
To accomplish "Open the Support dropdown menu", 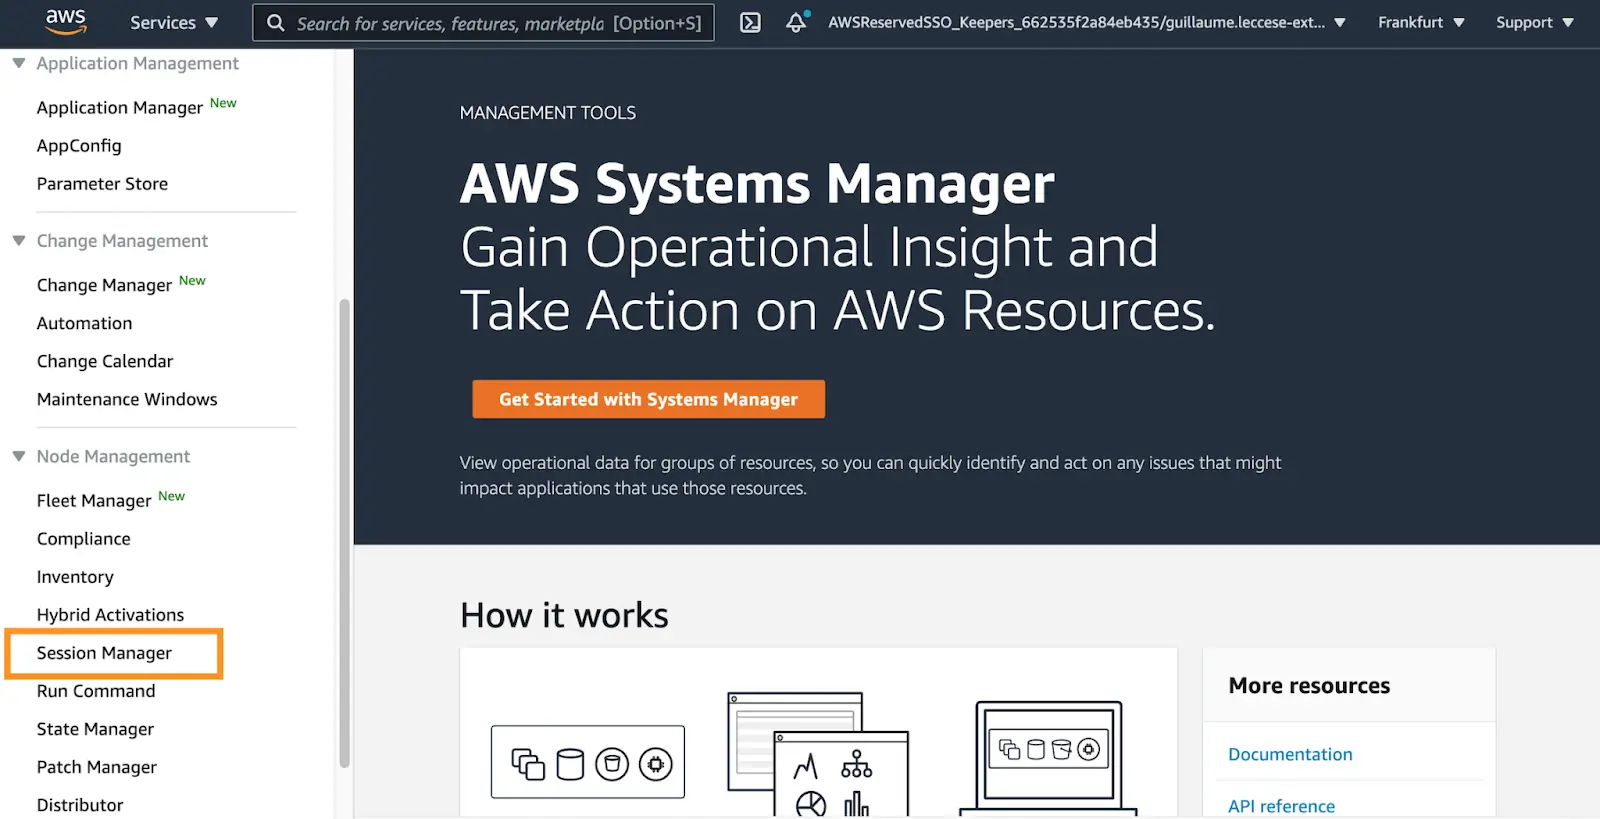I will pyautogui.click(x=1535, y=22).
